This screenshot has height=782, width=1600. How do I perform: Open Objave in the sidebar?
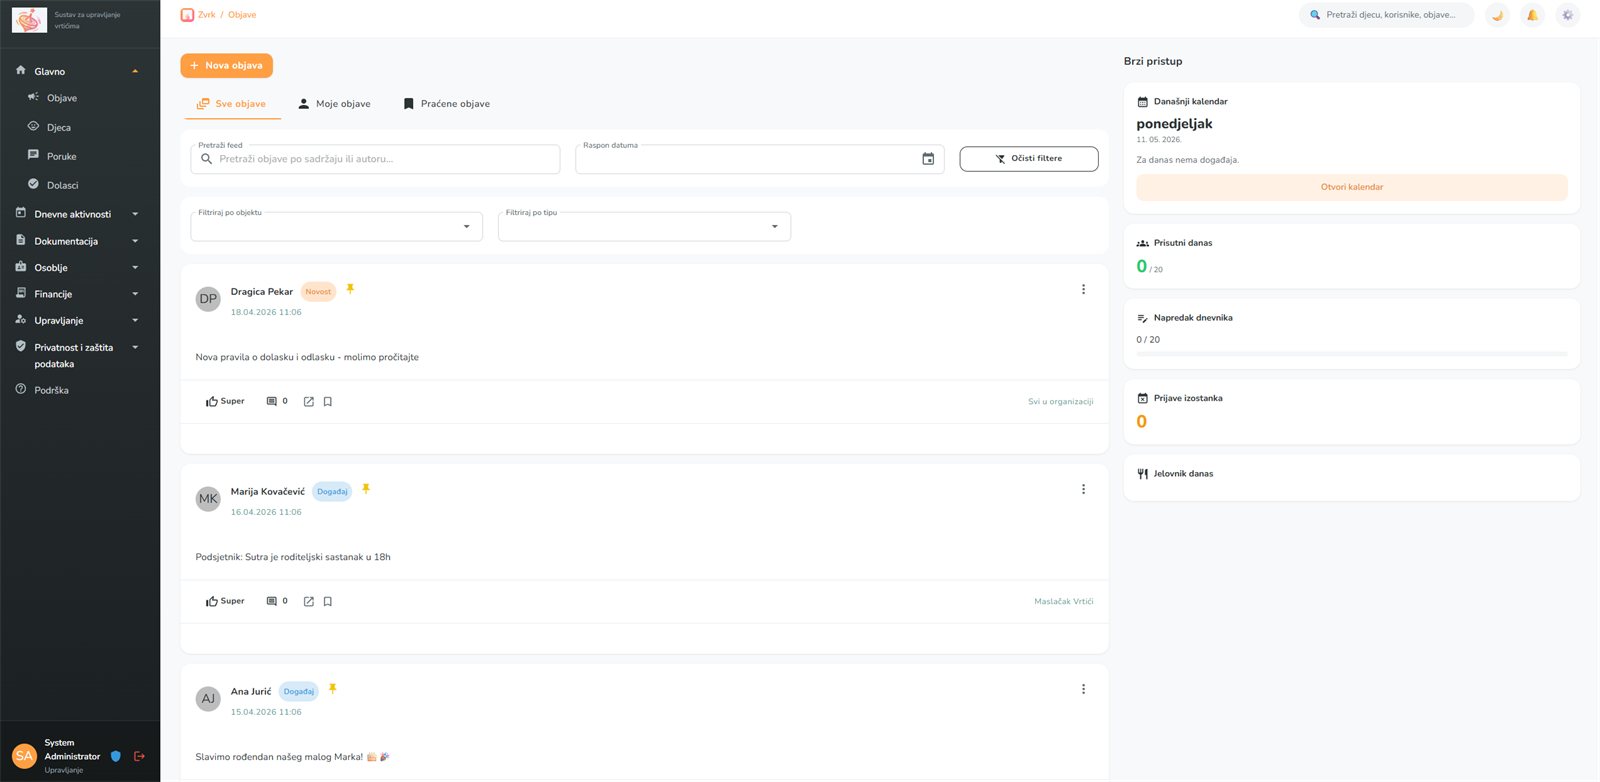coord(62,98)
